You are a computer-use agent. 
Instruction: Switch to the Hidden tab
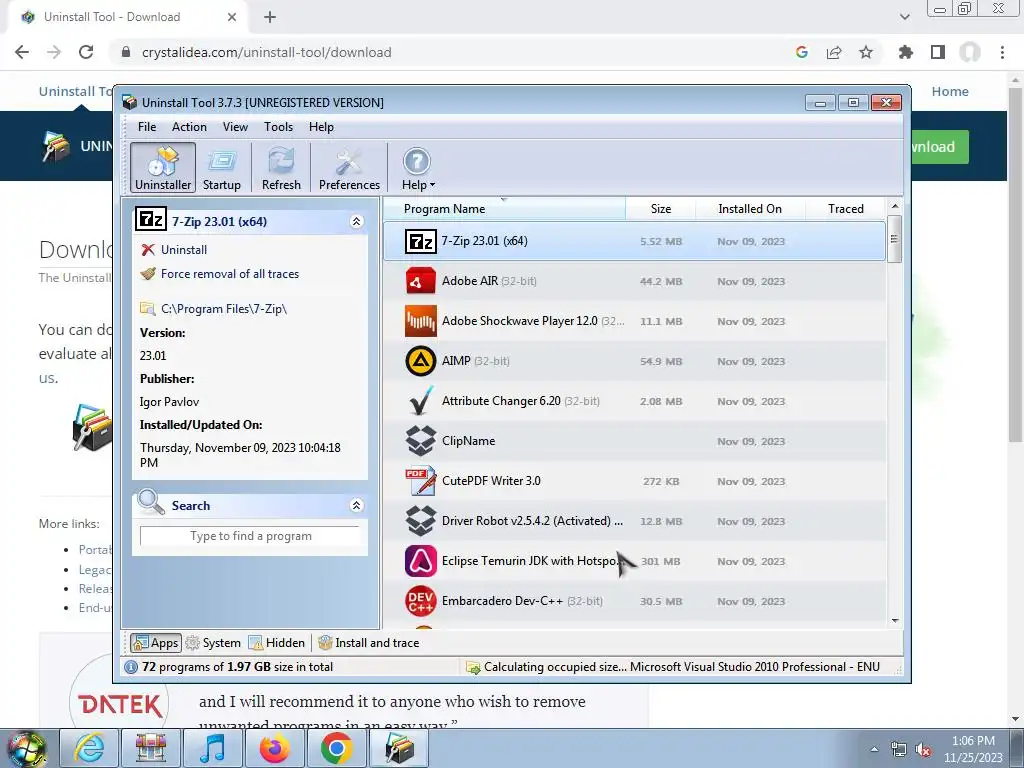tap(277, 643)
